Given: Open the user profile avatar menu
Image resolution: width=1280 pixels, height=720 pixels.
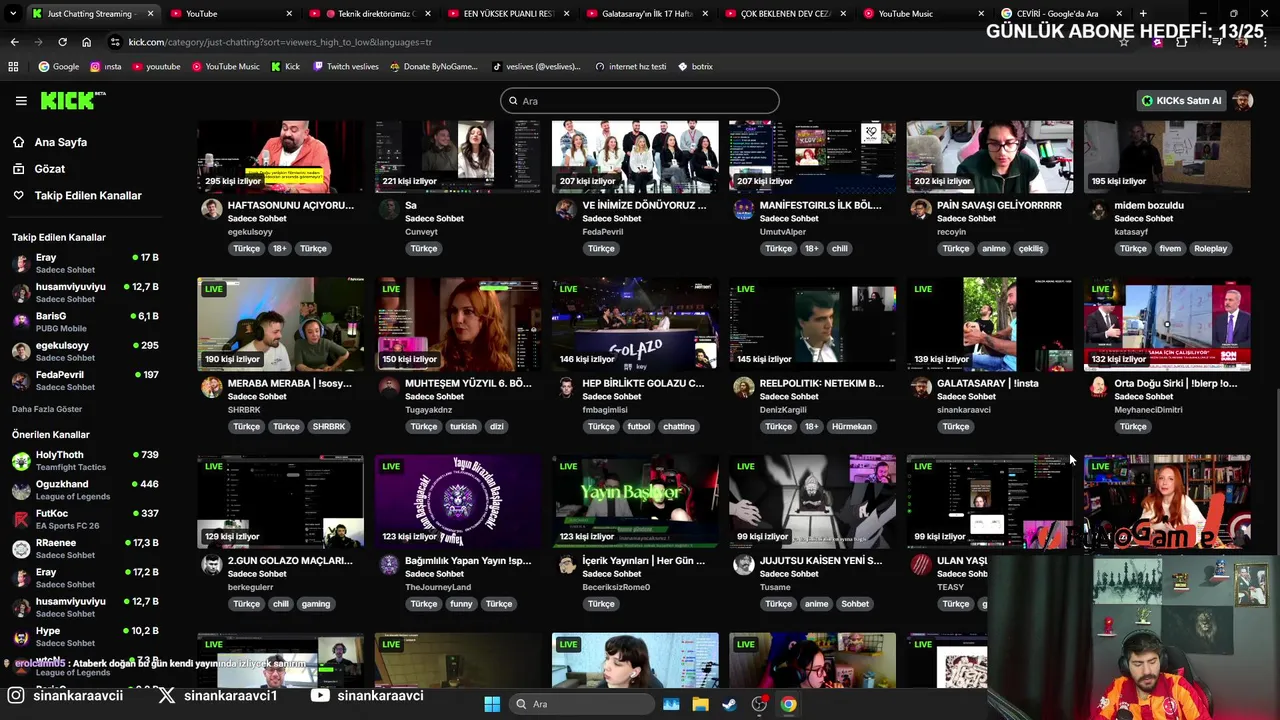Looking at the screenshot, I should click(x=1243, y=100).
